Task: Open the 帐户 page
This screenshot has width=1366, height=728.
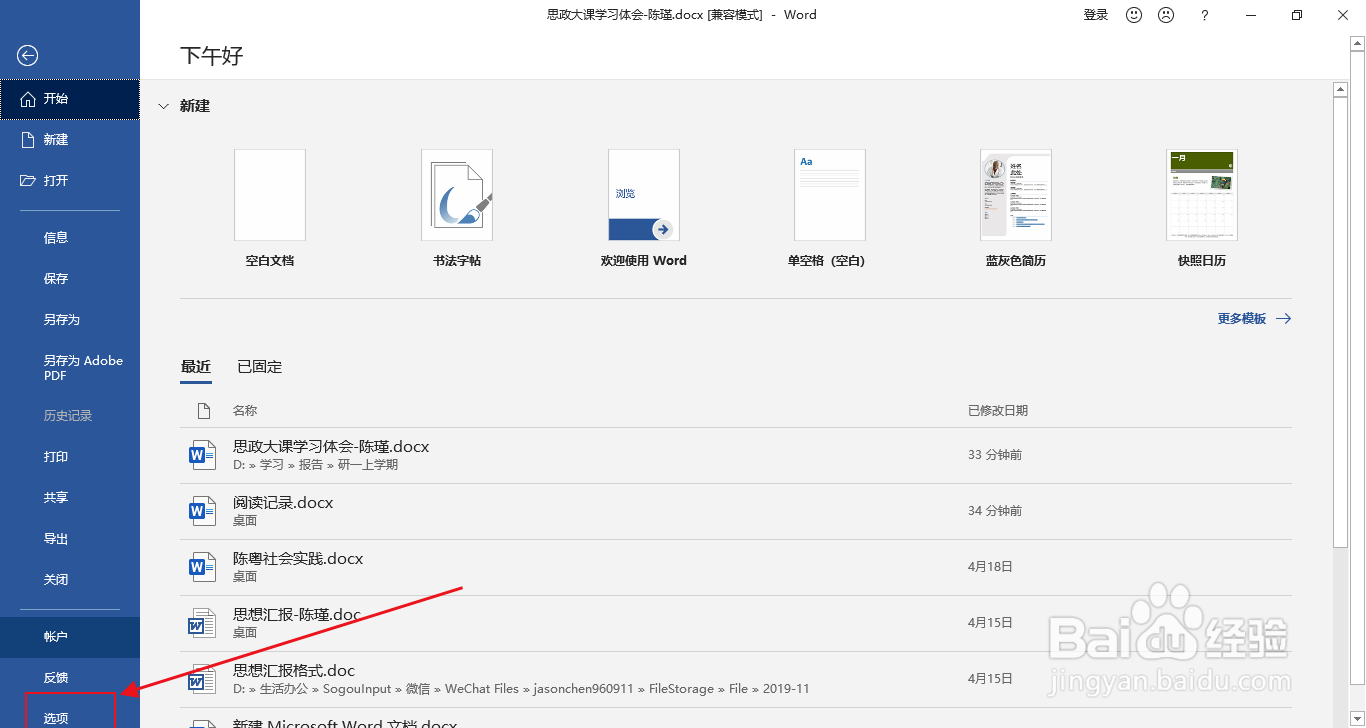Action: click(x=70, y=637)
